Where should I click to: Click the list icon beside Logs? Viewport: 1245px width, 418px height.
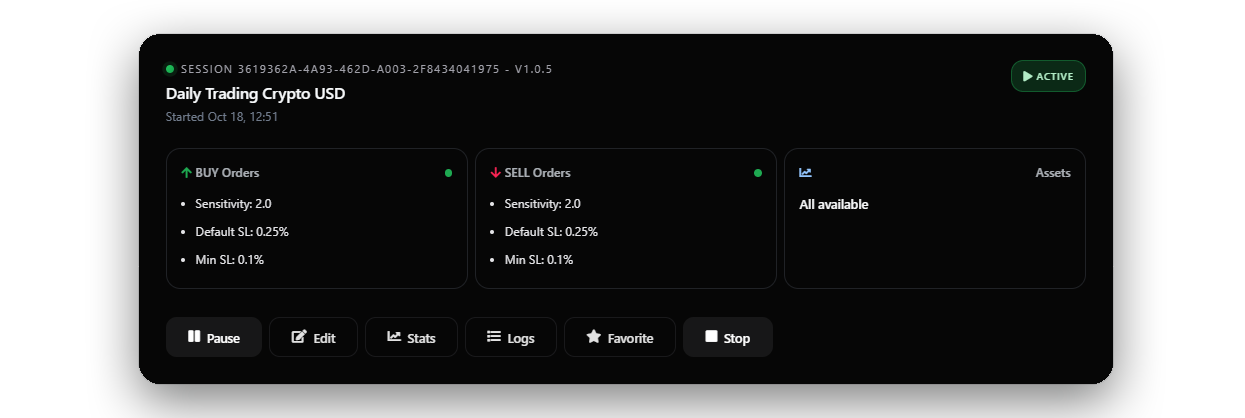coord(493,337)
